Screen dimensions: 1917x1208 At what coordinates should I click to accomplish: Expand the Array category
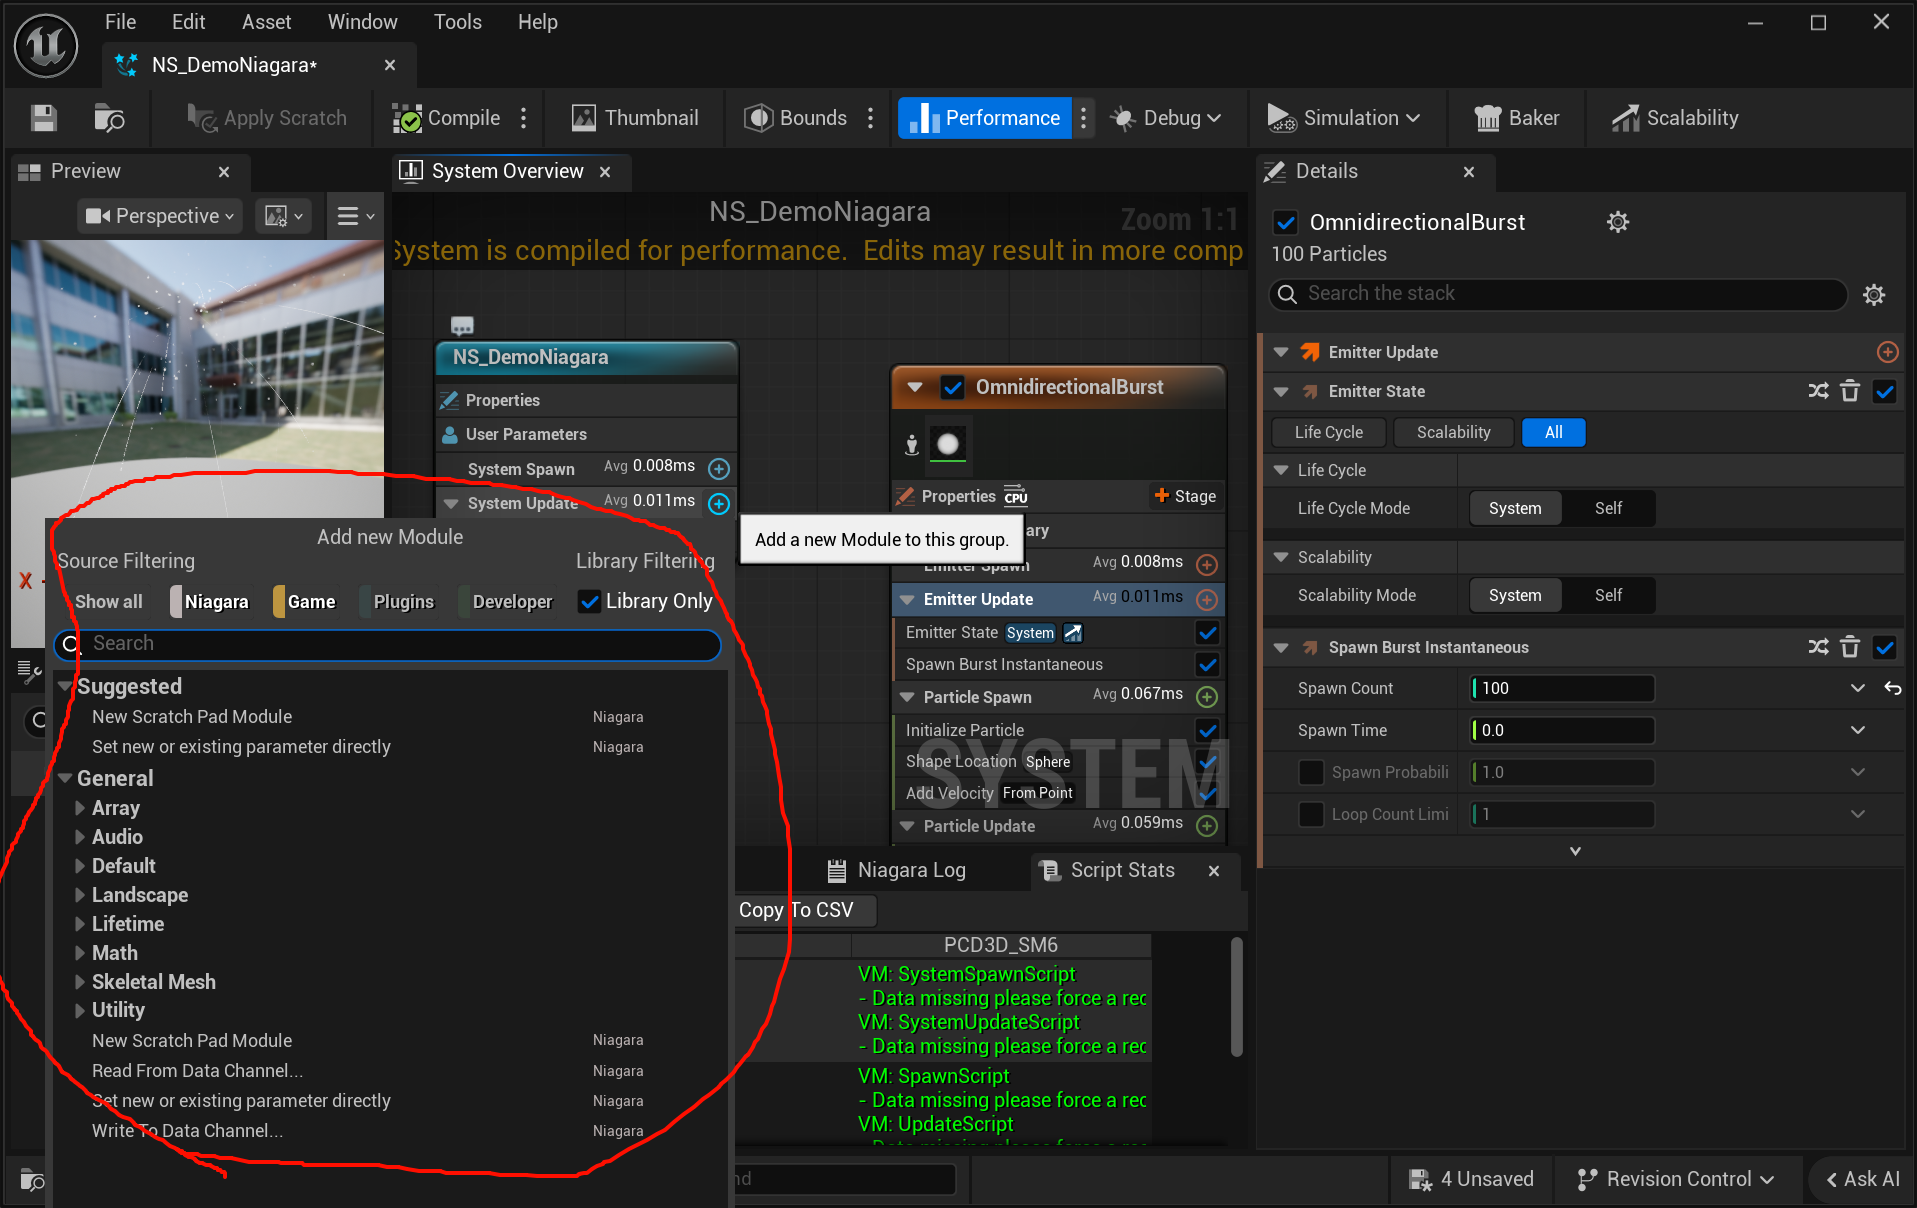pyautogui.click(x=81, y=808)
